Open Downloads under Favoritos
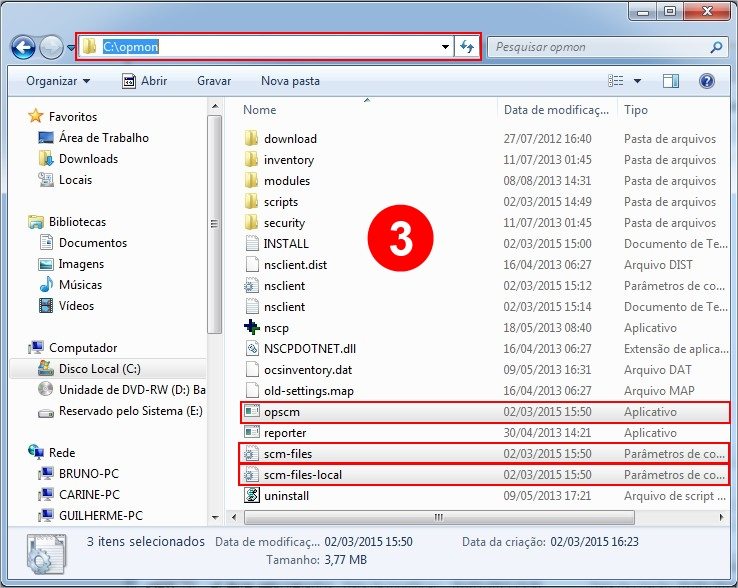 pyautogui.click(x=88, y=159)
